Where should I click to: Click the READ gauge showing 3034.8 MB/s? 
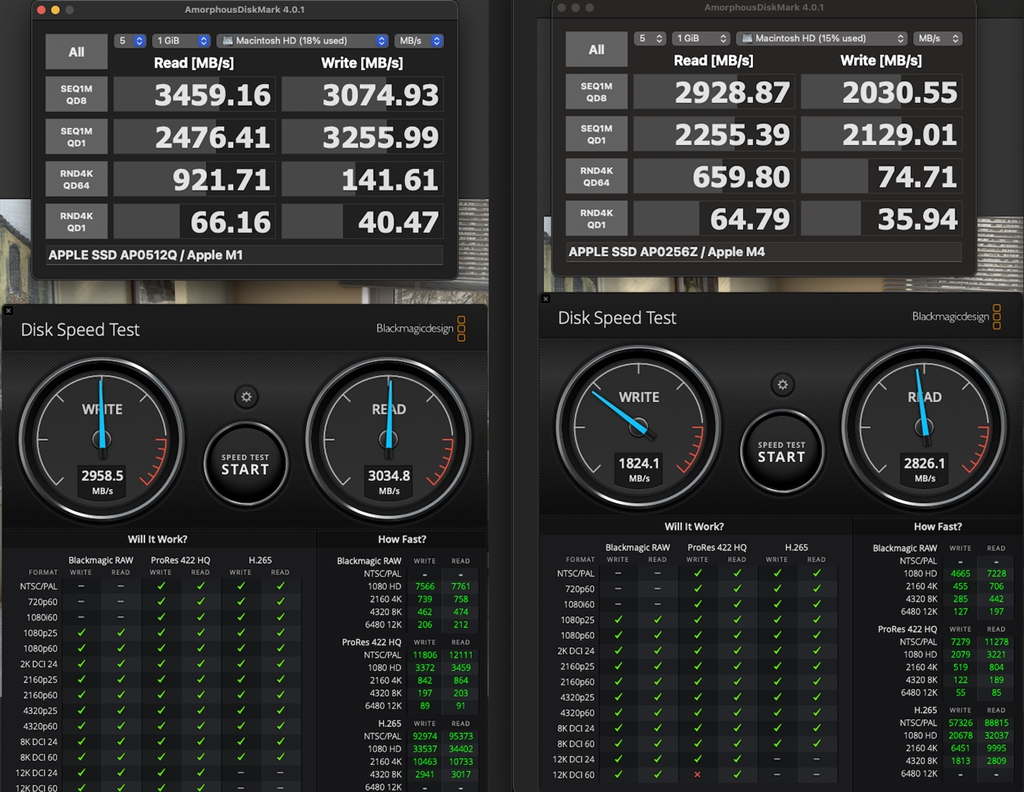click(x=389, y=439)
